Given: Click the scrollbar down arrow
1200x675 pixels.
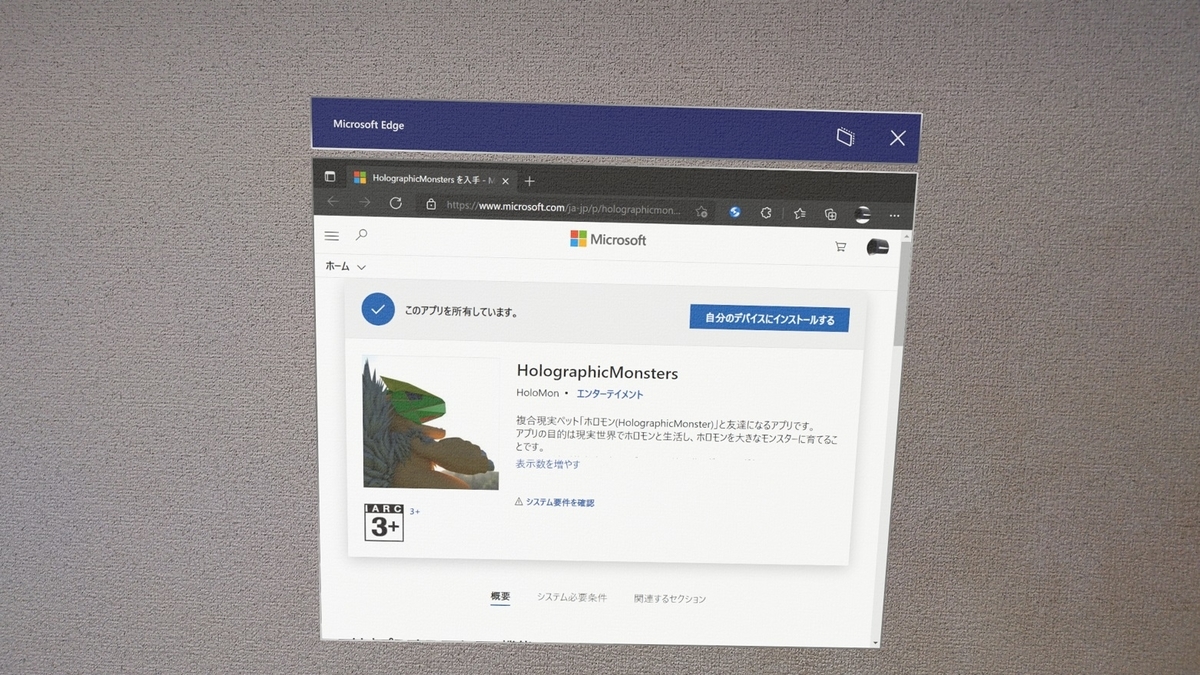Looking at the screenshot, I should (876, 643).
